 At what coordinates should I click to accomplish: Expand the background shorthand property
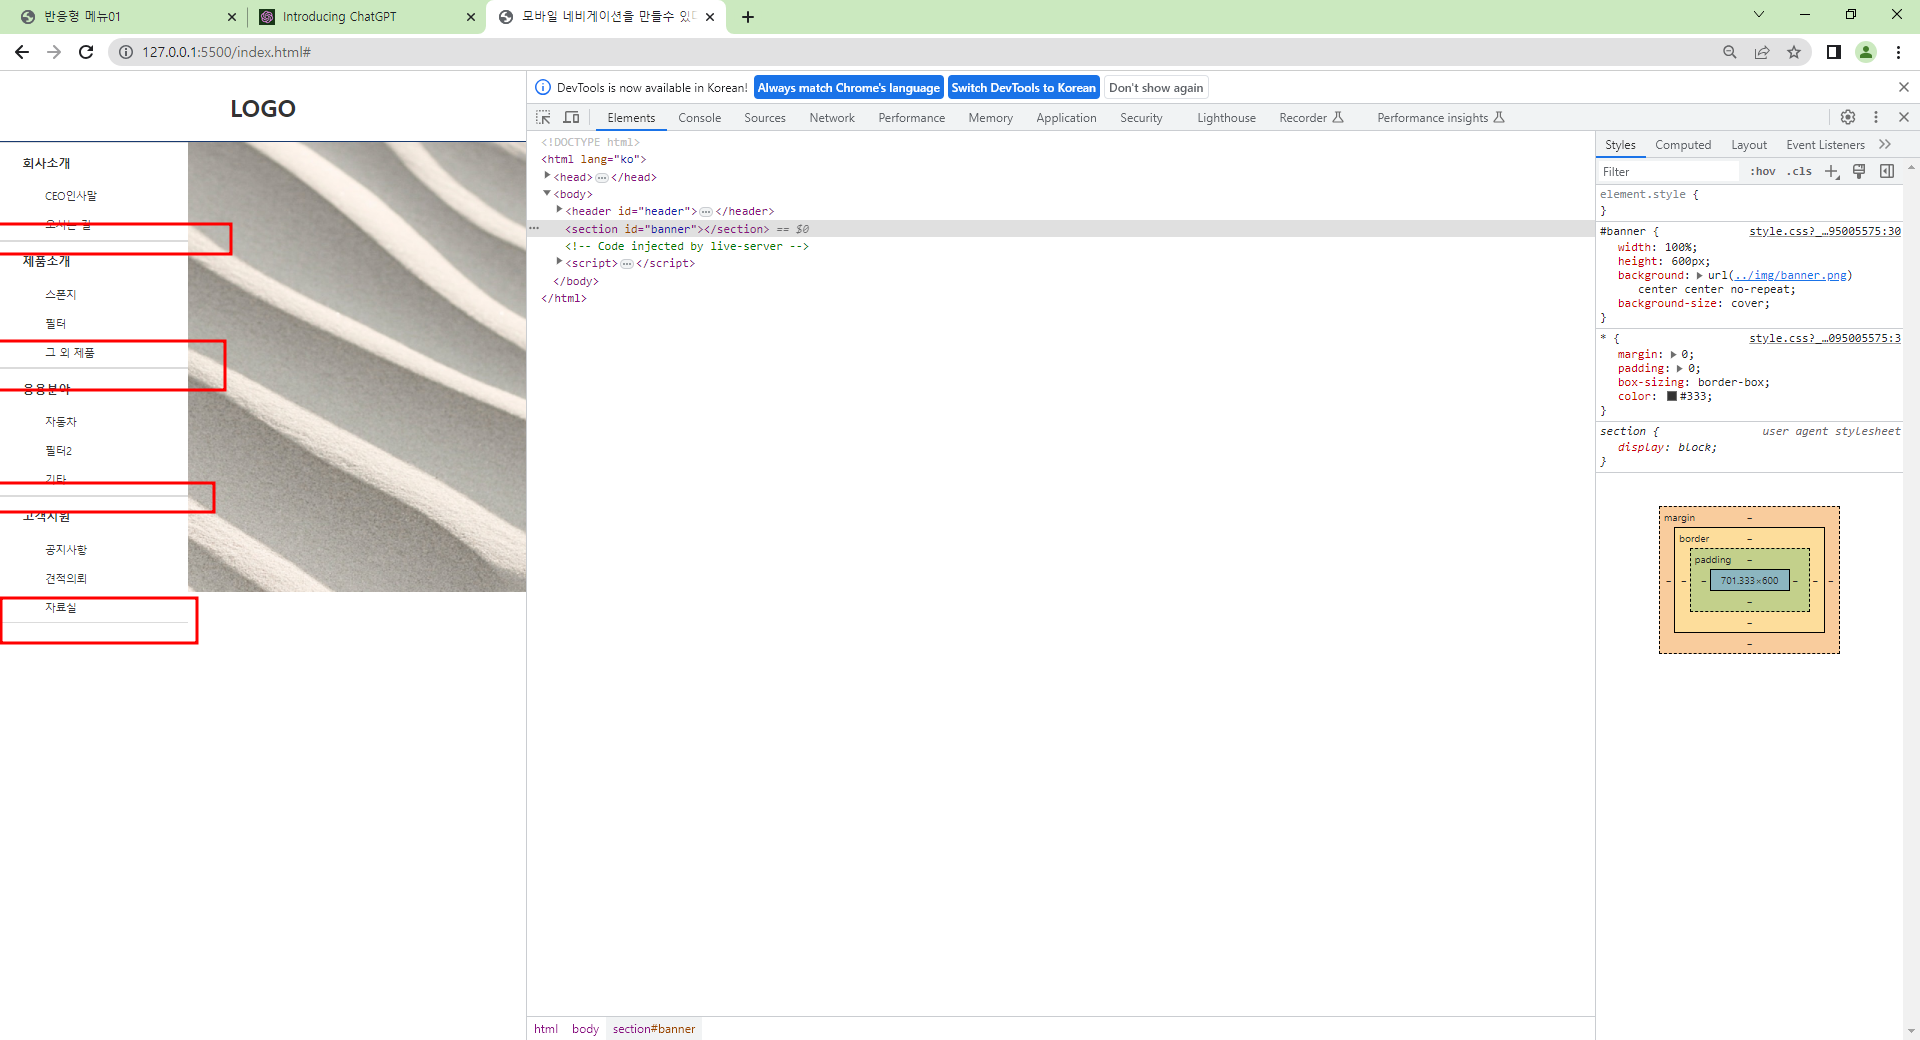(x=1699, y=275)
